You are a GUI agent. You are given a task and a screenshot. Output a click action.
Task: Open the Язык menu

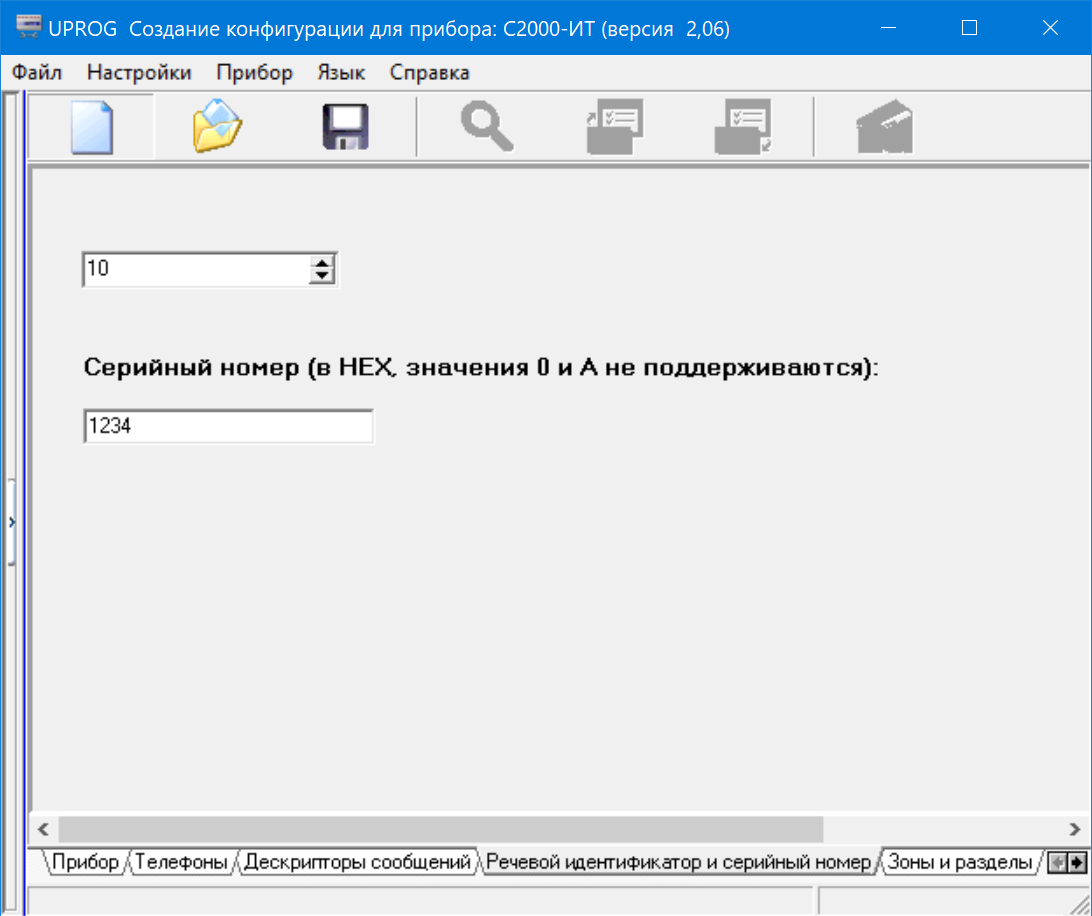(341, 72)
